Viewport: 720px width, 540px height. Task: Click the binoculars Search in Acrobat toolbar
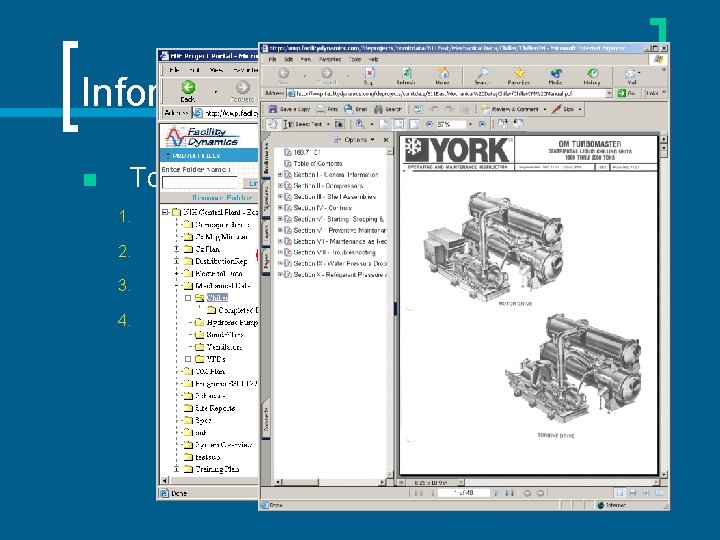pyautogui.click(x=388, y=109)
